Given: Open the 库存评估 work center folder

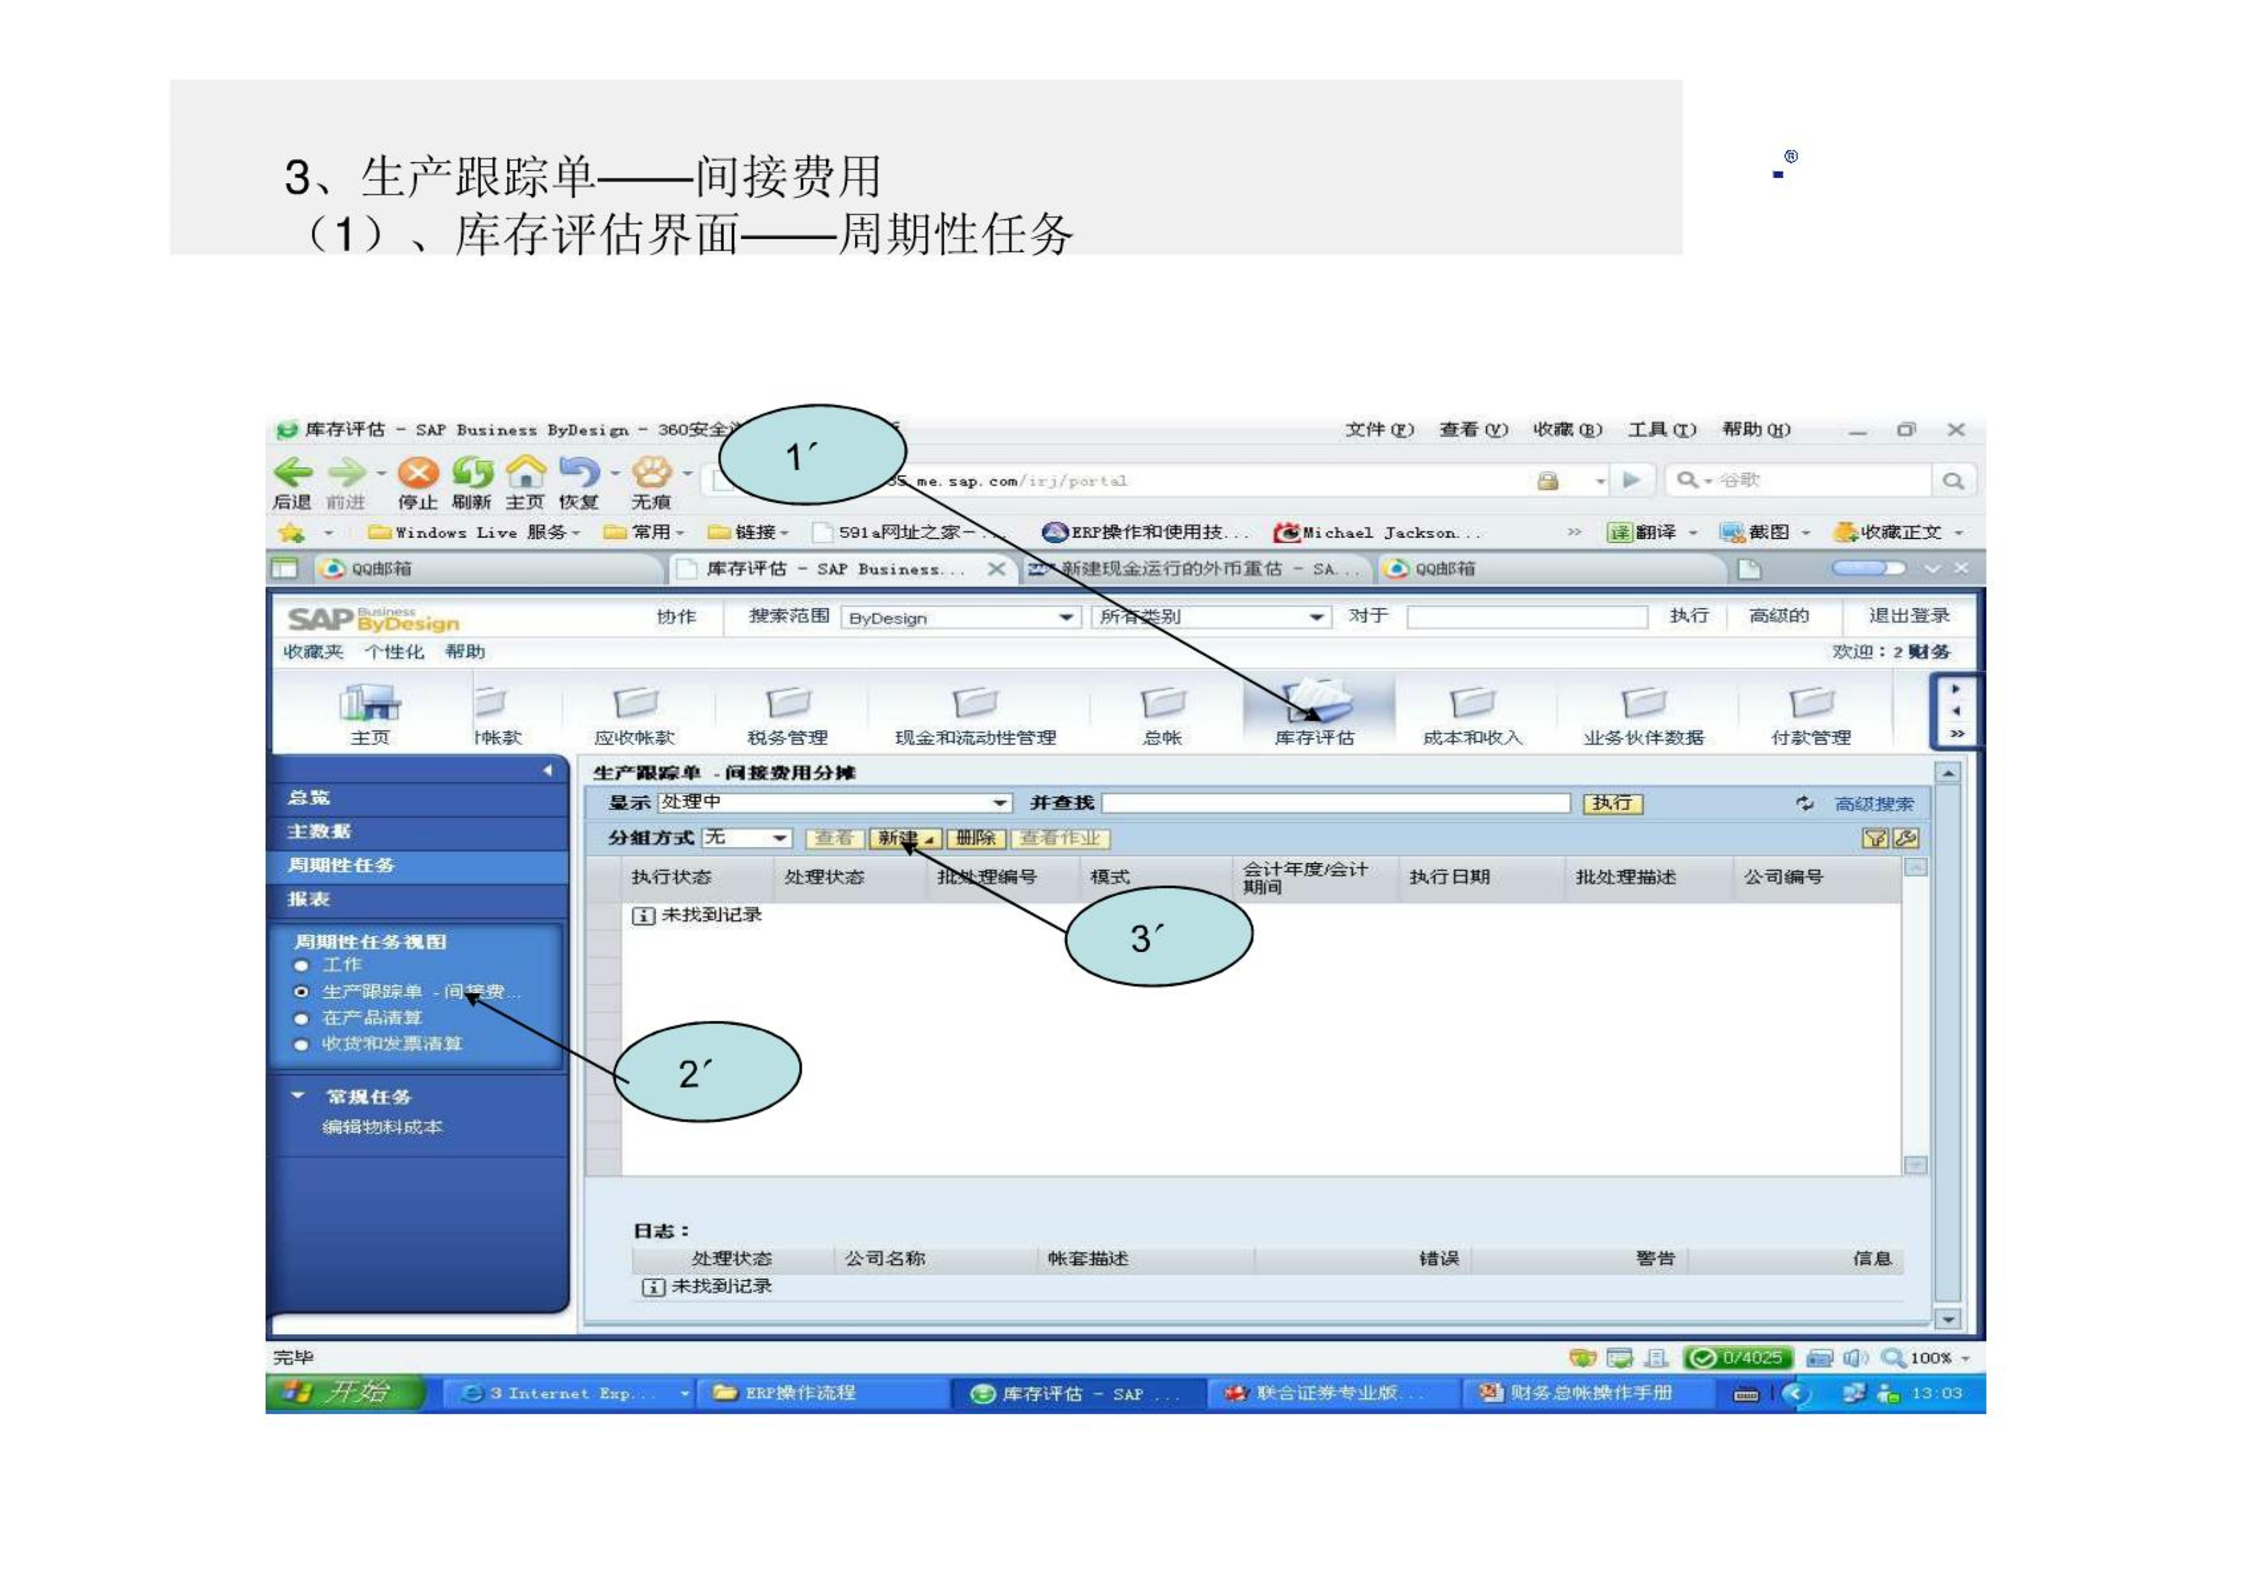Looking at the screenshot, I should click(x=1316, y=701).
